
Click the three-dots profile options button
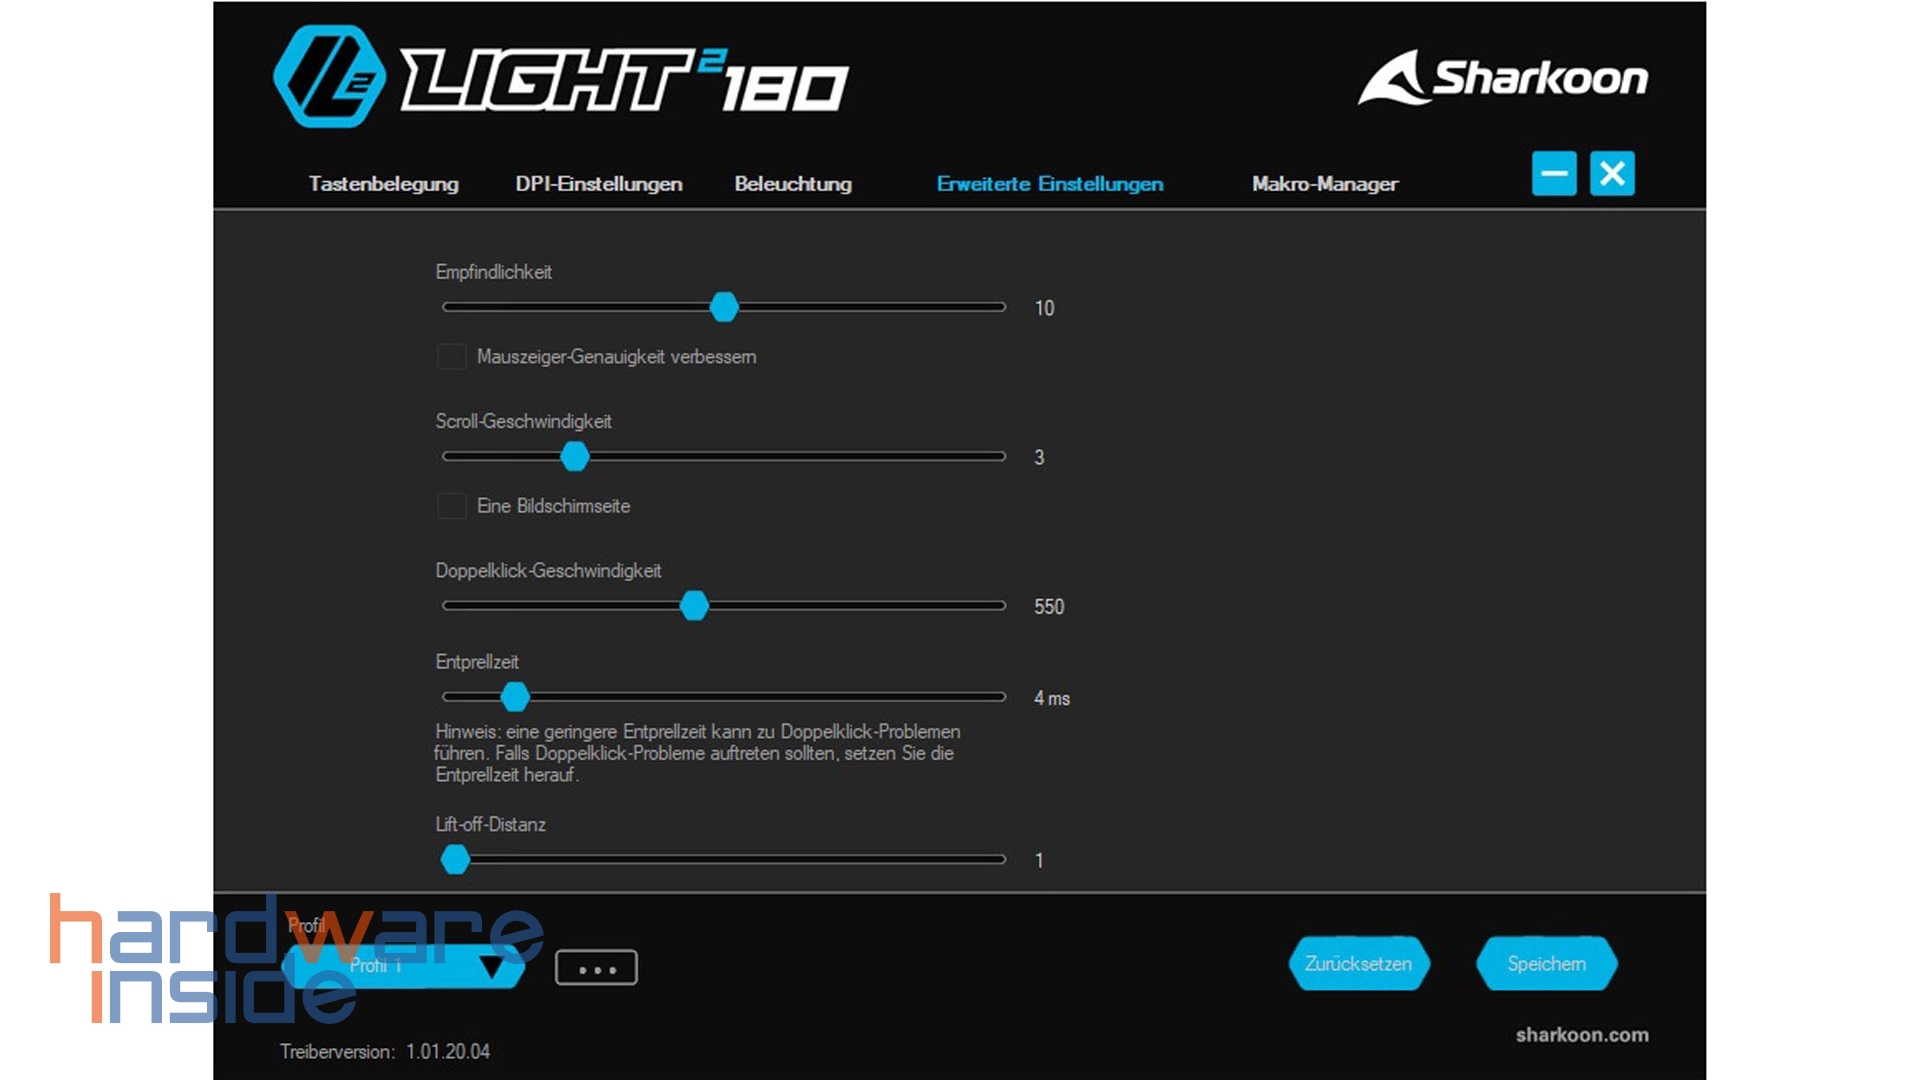coord(596,968)
